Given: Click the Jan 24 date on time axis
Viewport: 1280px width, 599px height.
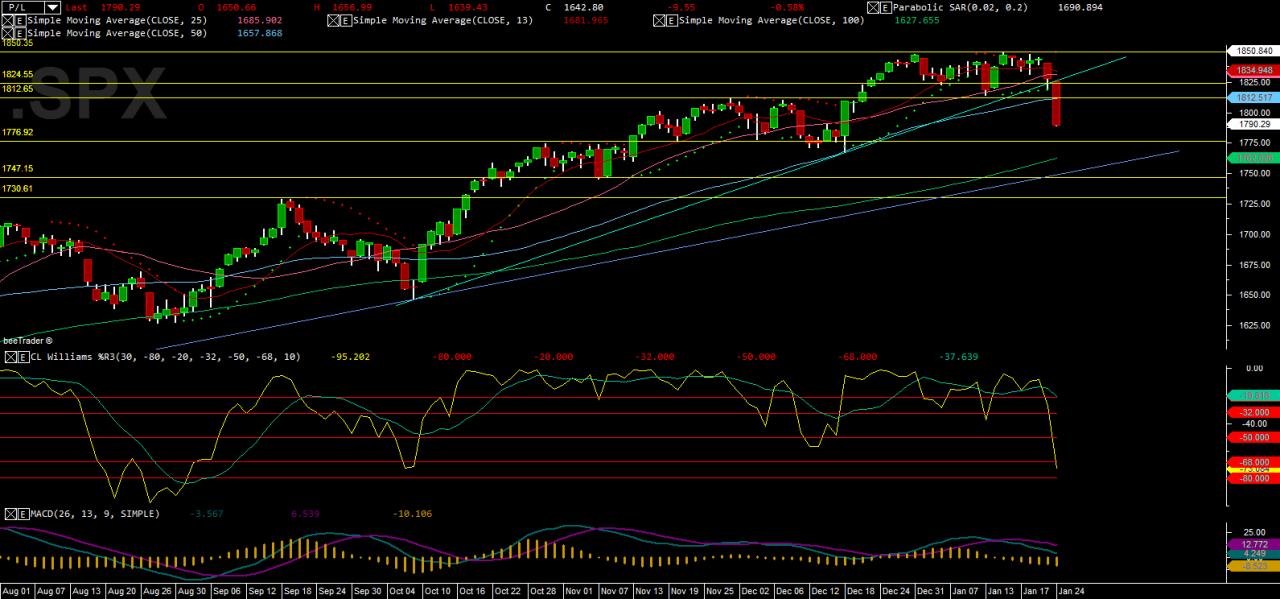Looking at the screenshot, I should 1070,591.
